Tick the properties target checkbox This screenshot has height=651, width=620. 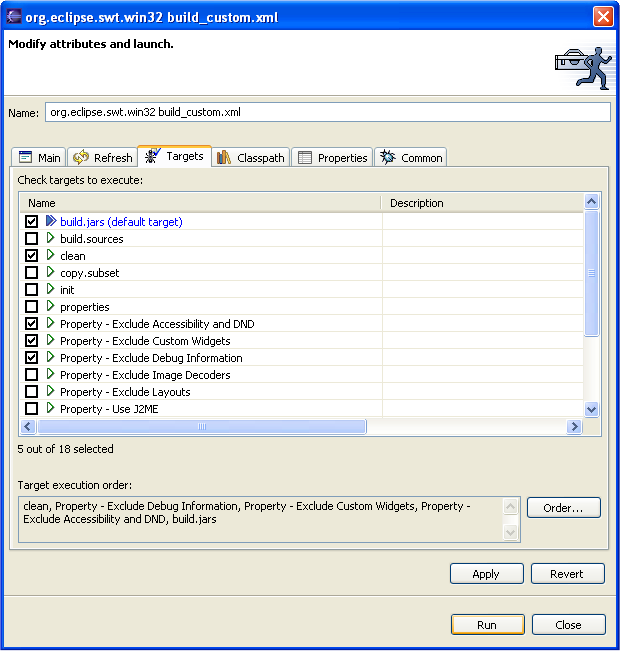[31, 307]
